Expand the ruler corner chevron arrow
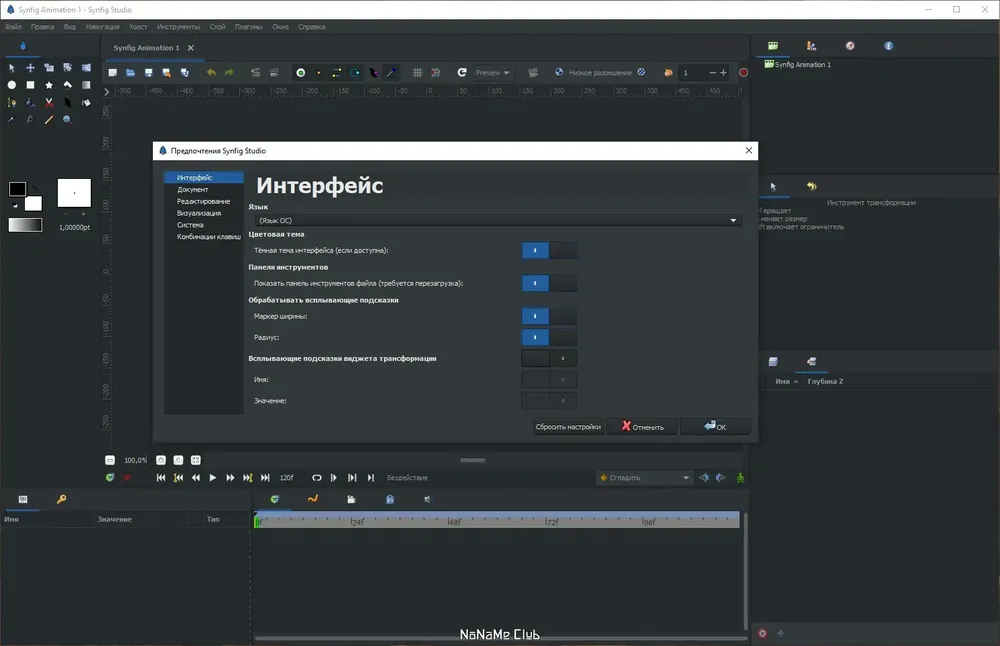Screen dimensions: 1000x646 pos(107,92)
